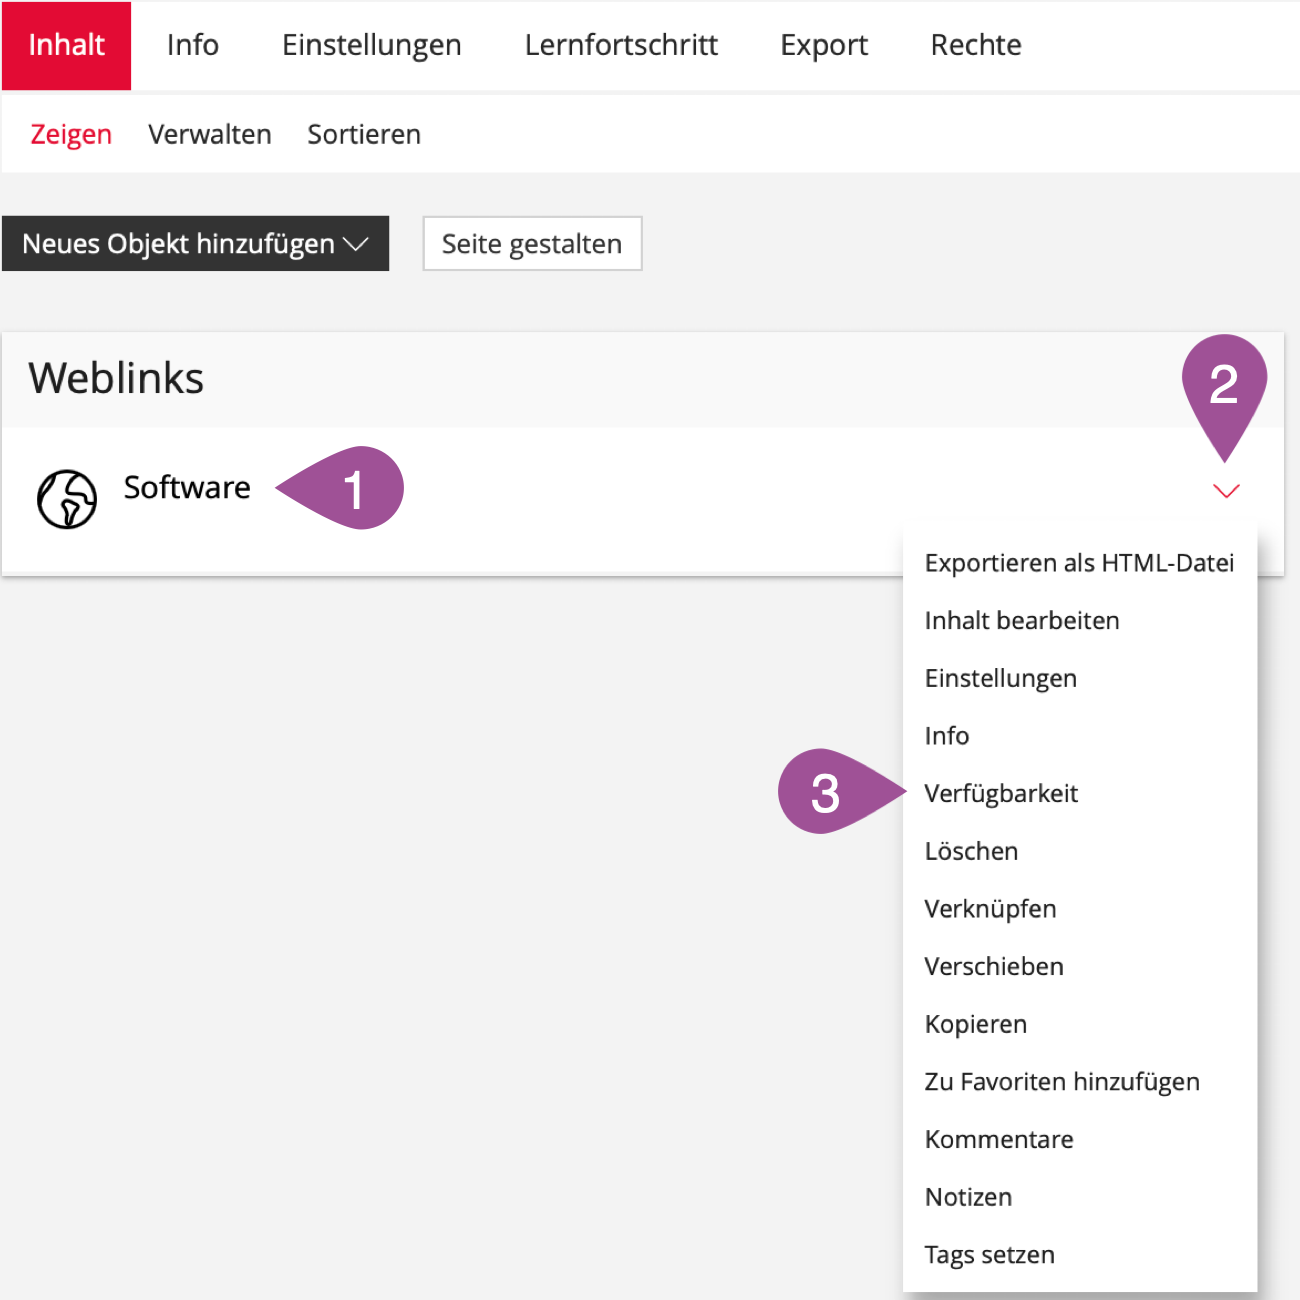Click the Seite gestalten button

[x=532, y=244]
